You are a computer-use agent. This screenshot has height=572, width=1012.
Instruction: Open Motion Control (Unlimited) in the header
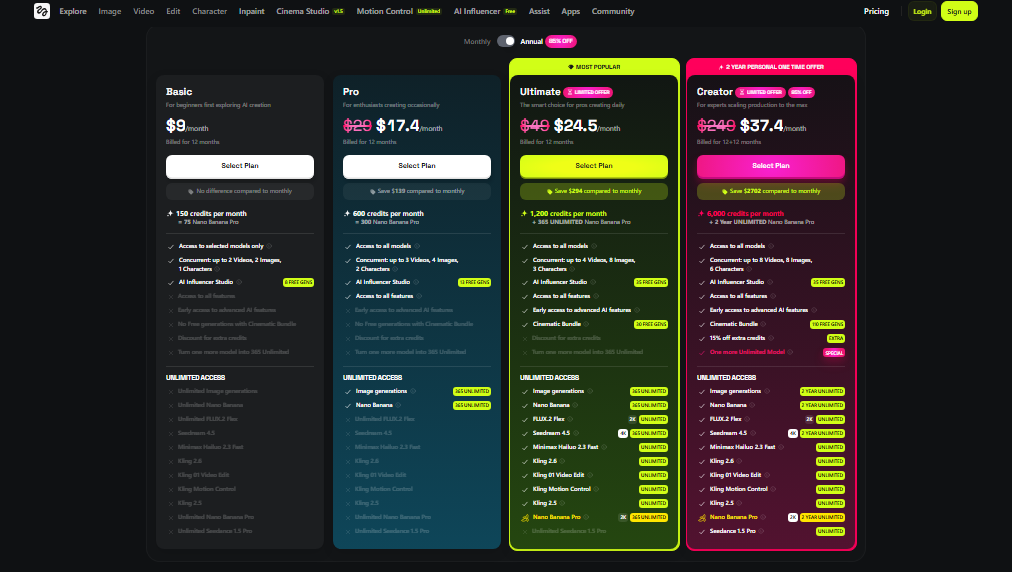[x=399, y=11]
